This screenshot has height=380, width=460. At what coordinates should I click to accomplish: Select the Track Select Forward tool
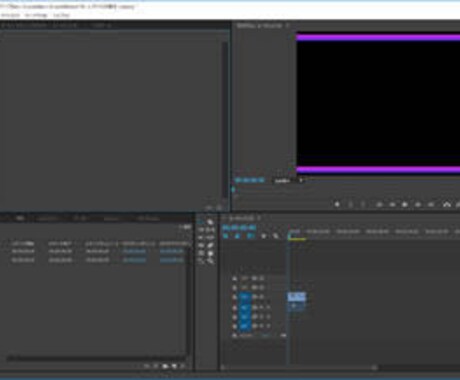210,221
